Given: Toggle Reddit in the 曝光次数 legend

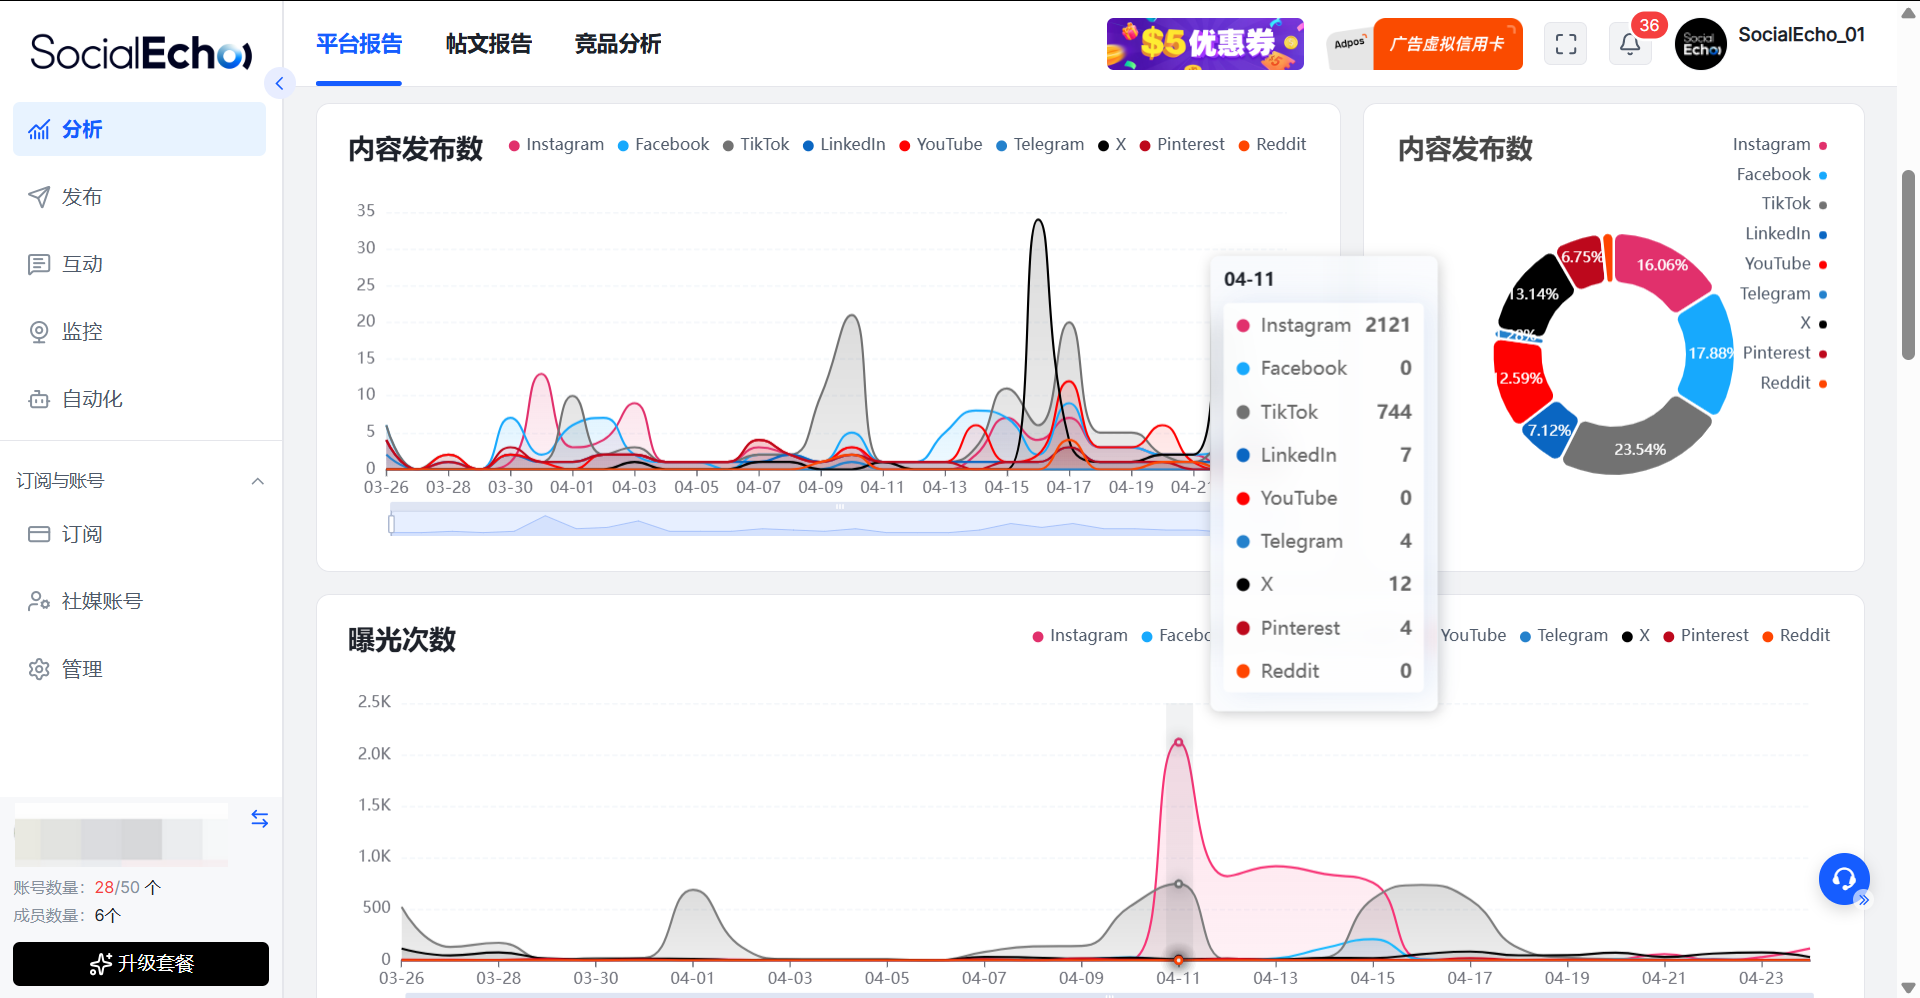Looking at the screenshot, I should click(1796, 636).
